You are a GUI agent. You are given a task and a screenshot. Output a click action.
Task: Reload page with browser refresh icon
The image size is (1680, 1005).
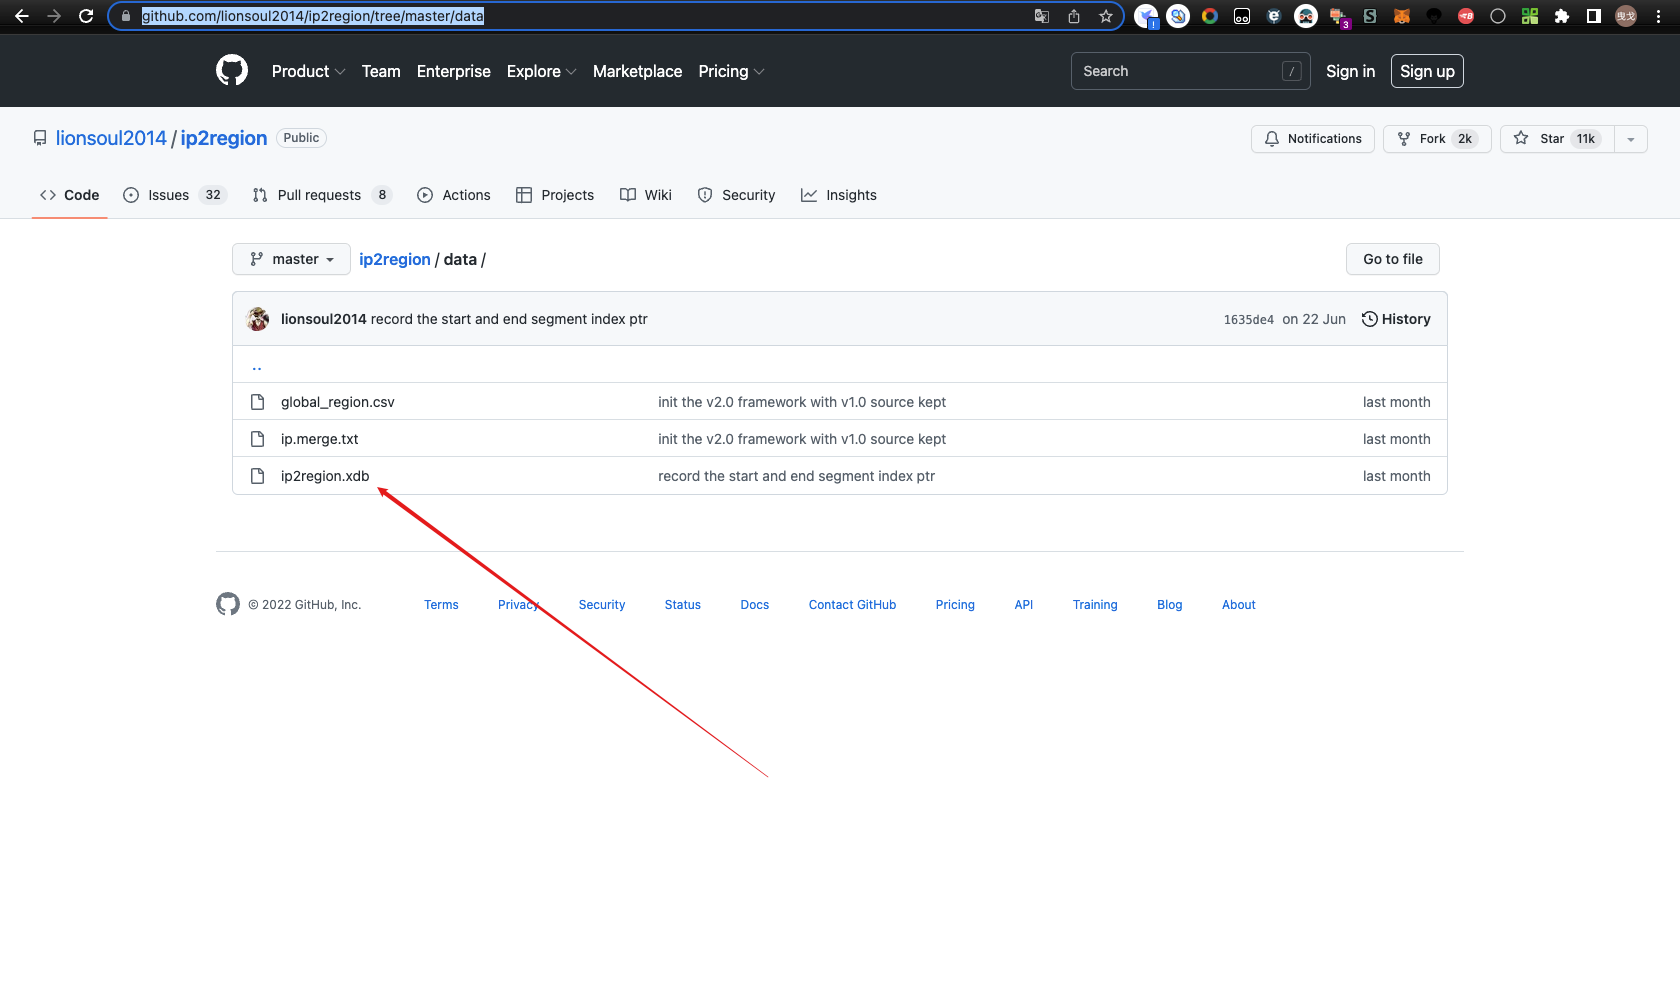tap(86, 16)
